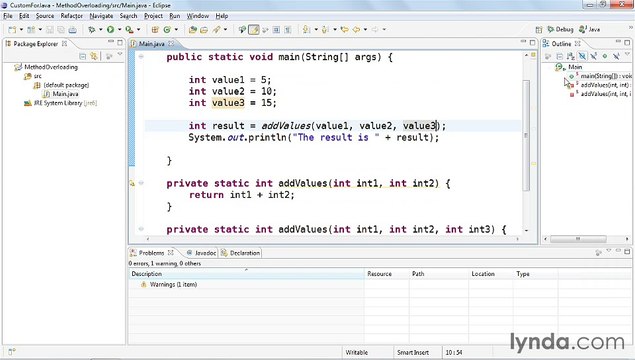Click the New Java Package icon
The image size is (635, 360).
[x=155, y=30]
